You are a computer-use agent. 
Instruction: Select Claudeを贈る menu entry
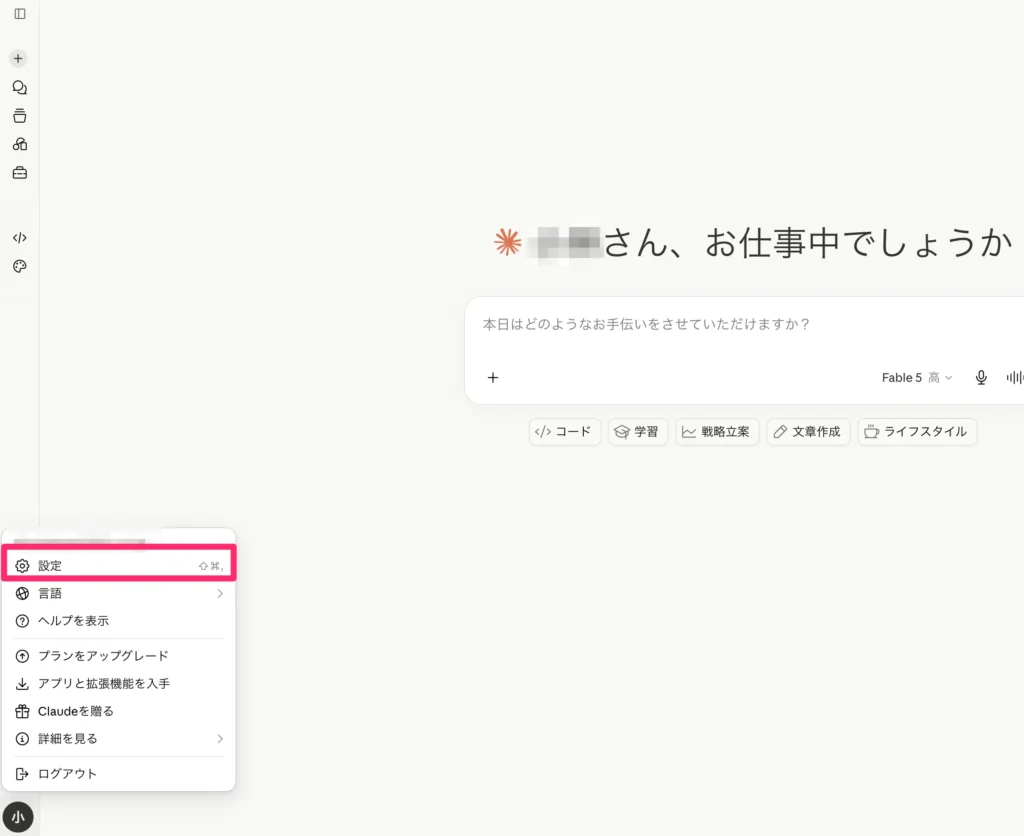[119, 711]
